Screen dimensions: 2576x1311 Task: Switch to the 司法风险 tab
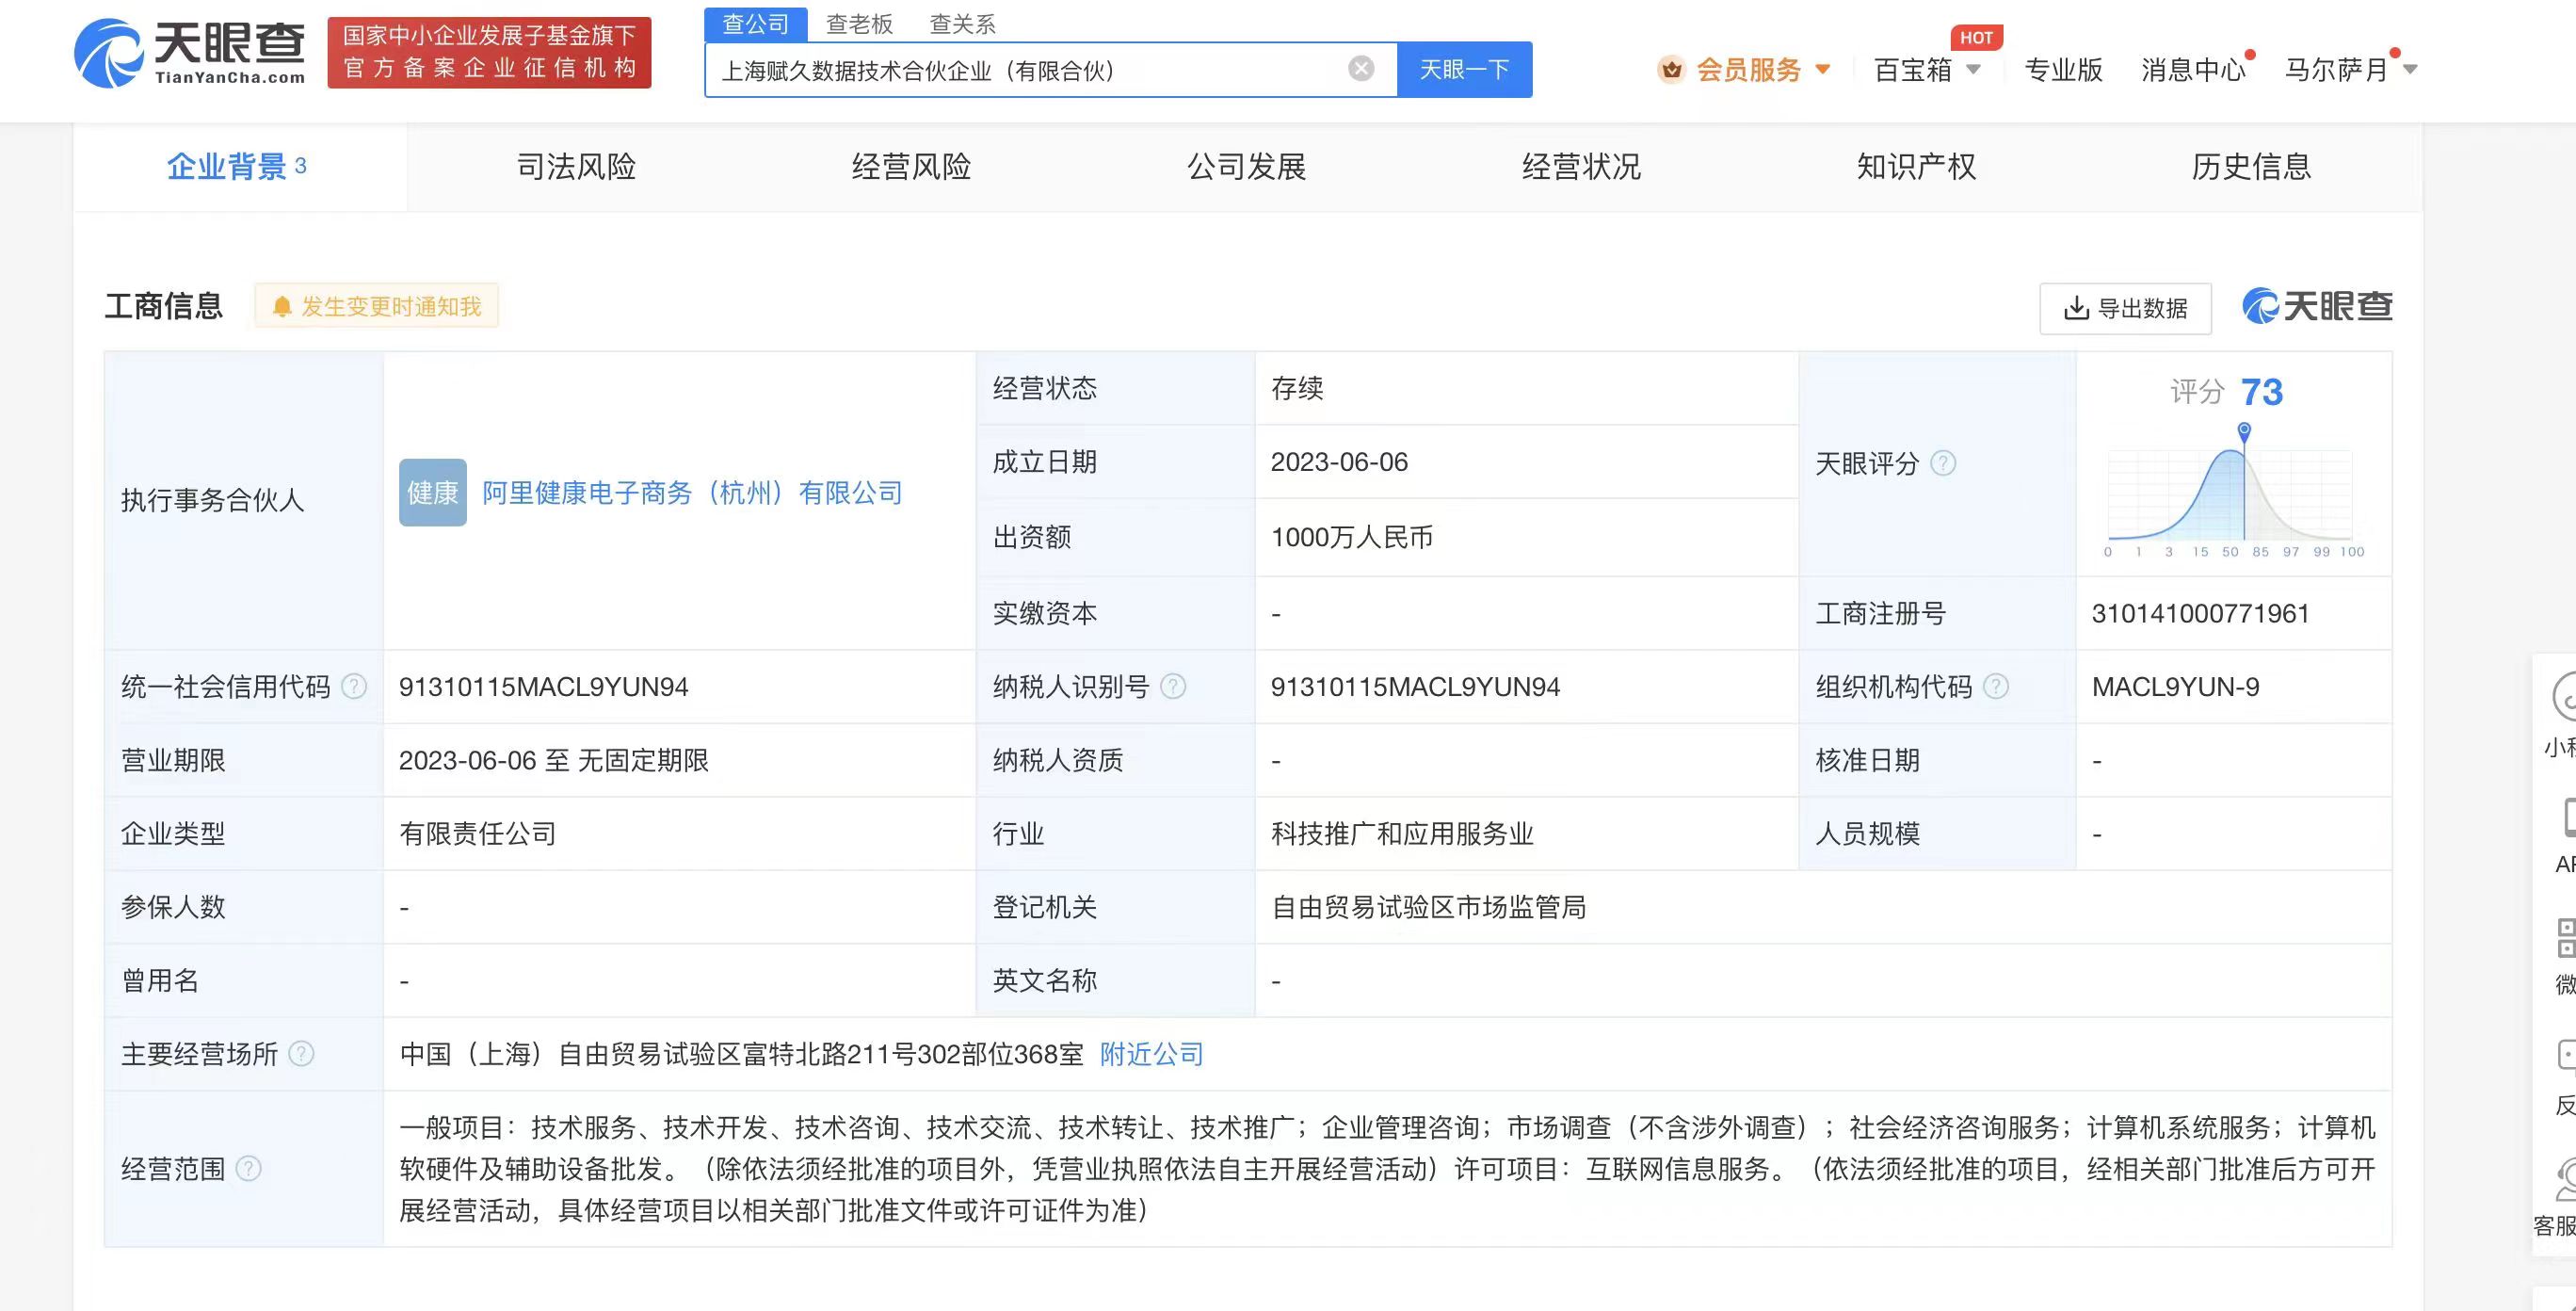(x=576, y=166)
